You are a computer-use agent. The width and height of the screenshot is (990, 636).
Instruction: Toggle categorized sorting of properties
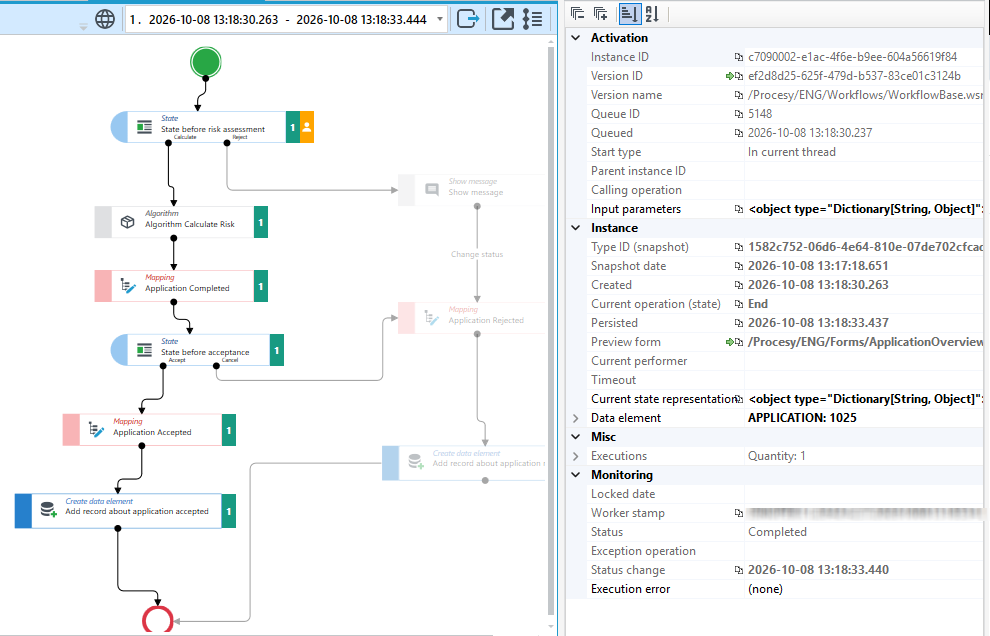[629, 13]
